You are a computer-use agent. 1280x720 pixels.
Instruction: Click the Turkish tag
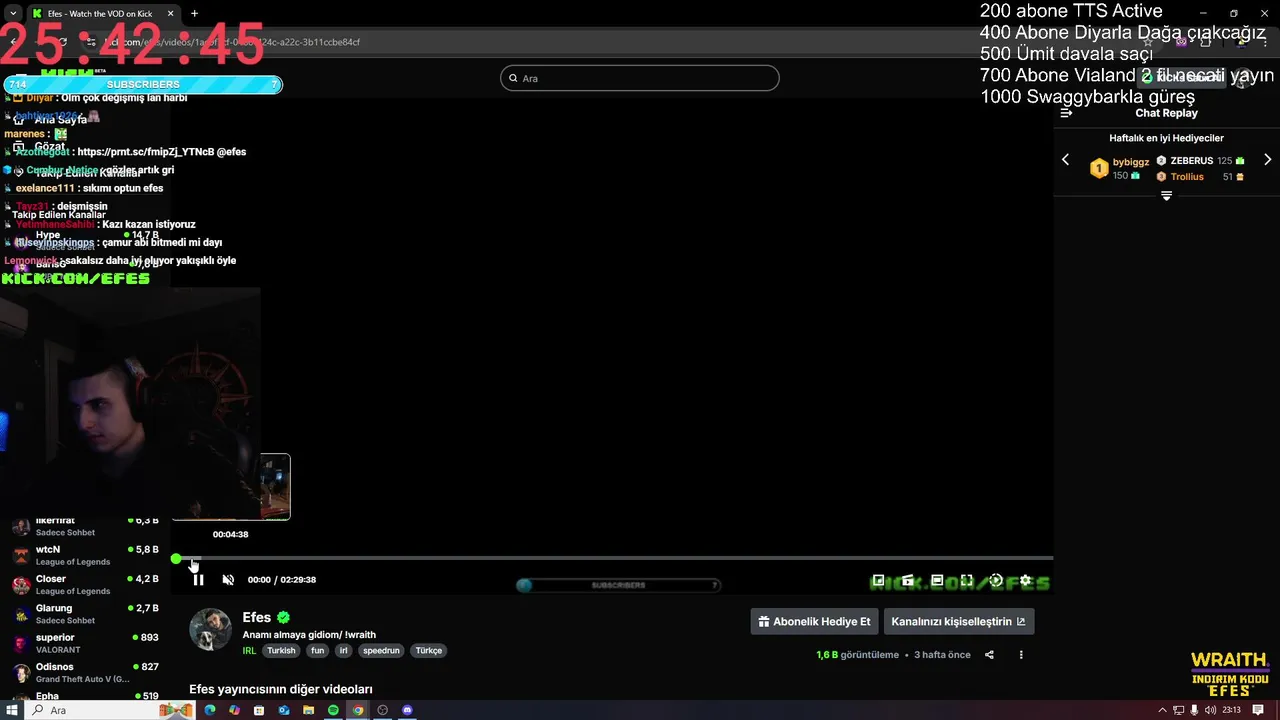pos(281,650)
